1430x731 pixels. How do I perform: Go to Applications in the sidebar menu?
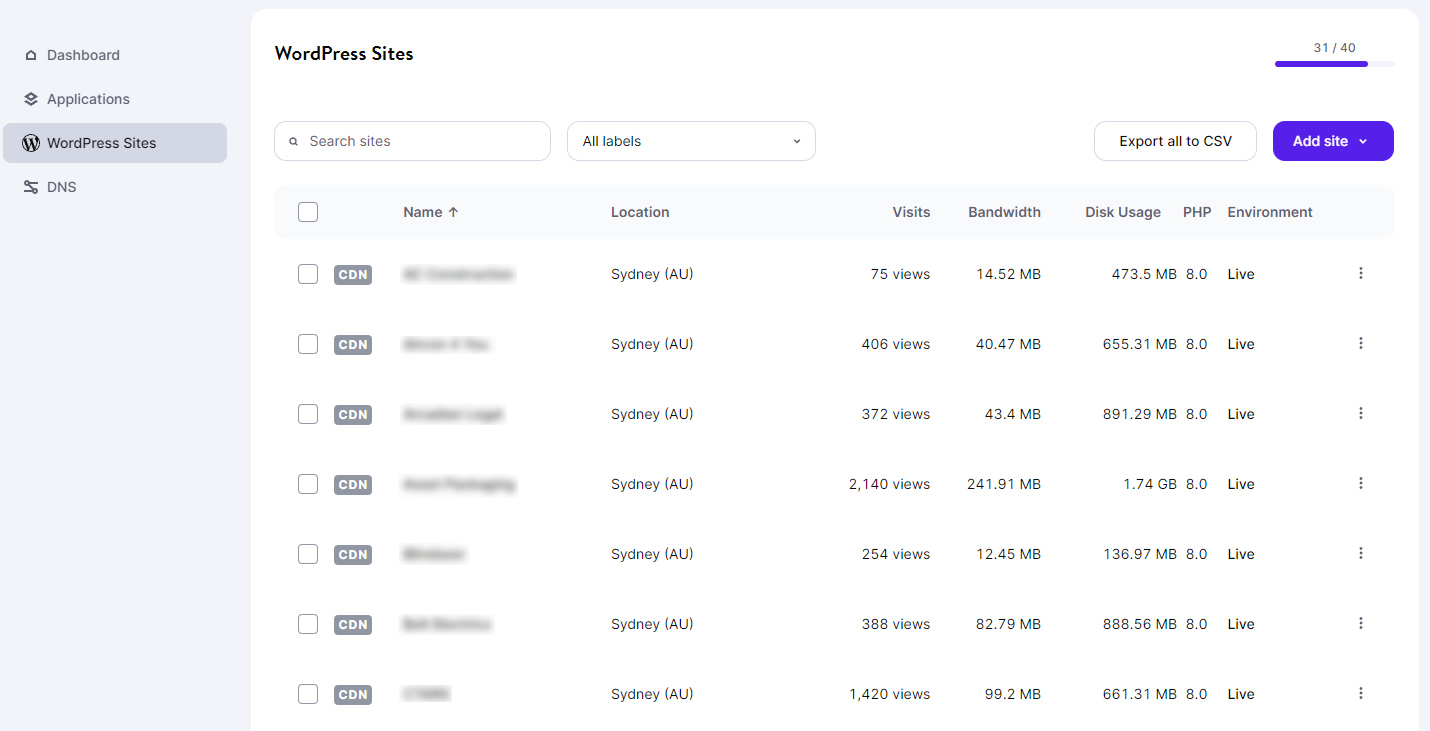[88, 99]
